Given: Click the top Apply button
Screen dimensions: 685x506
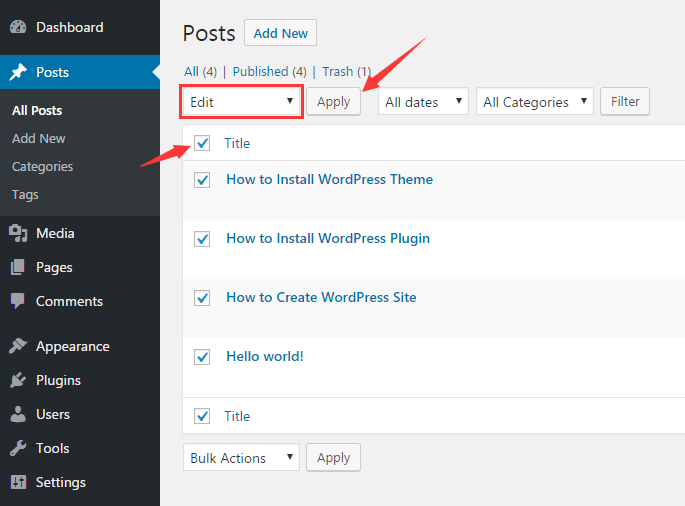Looking at the screenshot, I should click(333, 102).
